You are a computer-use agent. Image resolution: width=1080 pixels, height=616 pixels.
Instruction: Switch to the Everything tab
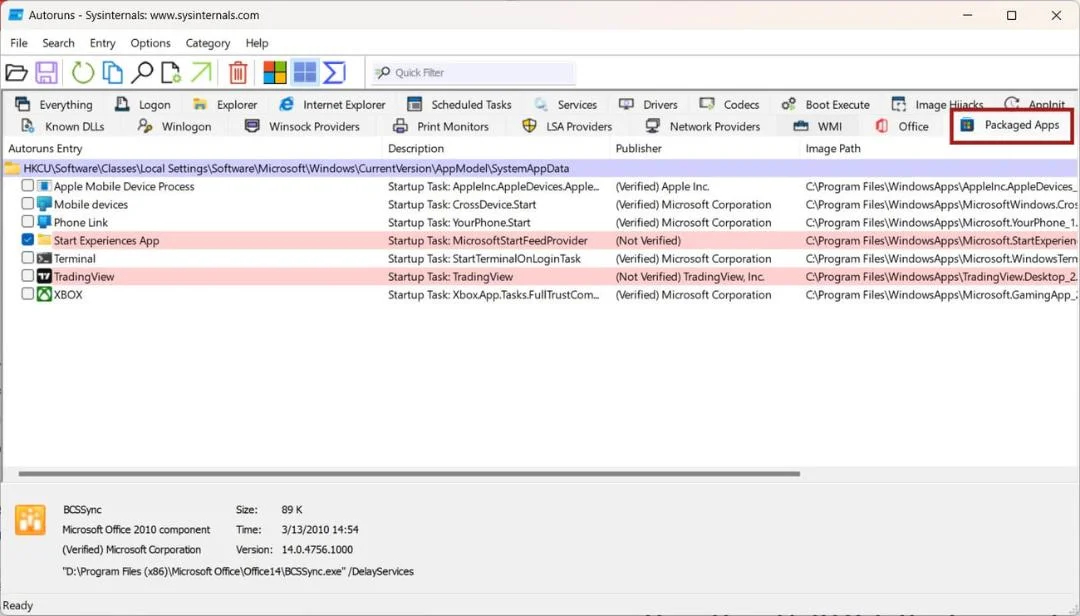pos(54,104)
